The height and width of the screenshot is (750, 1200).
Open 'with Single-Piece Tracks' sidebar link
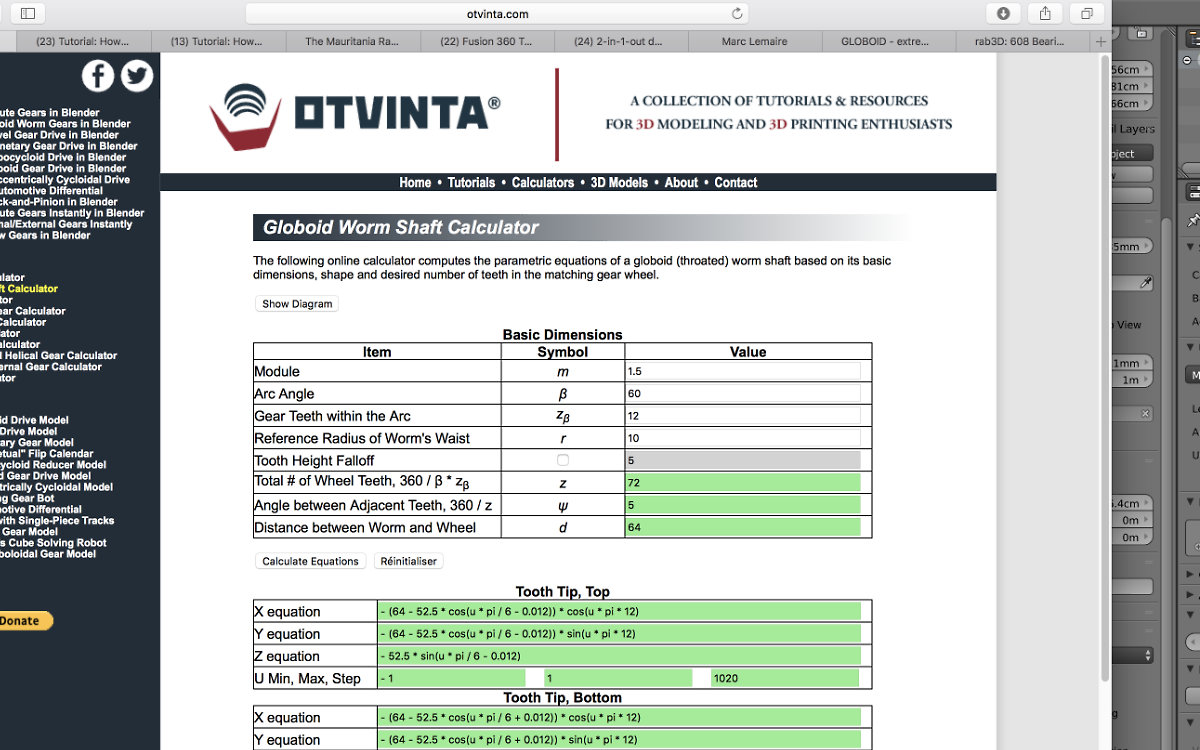pos(57,520)
